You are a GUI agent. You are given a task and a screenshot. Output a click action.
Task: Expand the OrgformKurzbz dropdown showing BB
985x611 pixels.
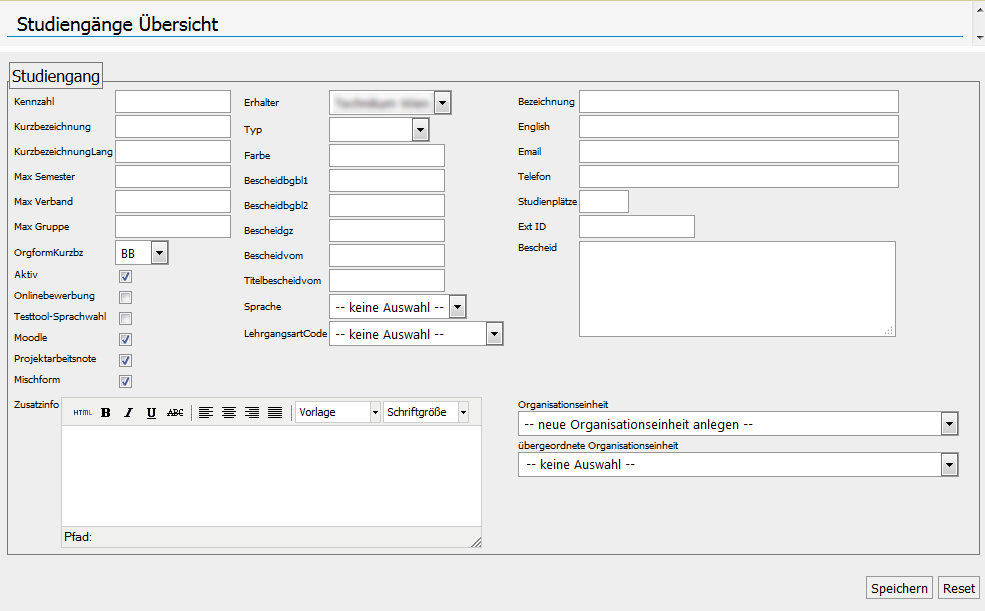pyautogui.click(x=159, y=253)
